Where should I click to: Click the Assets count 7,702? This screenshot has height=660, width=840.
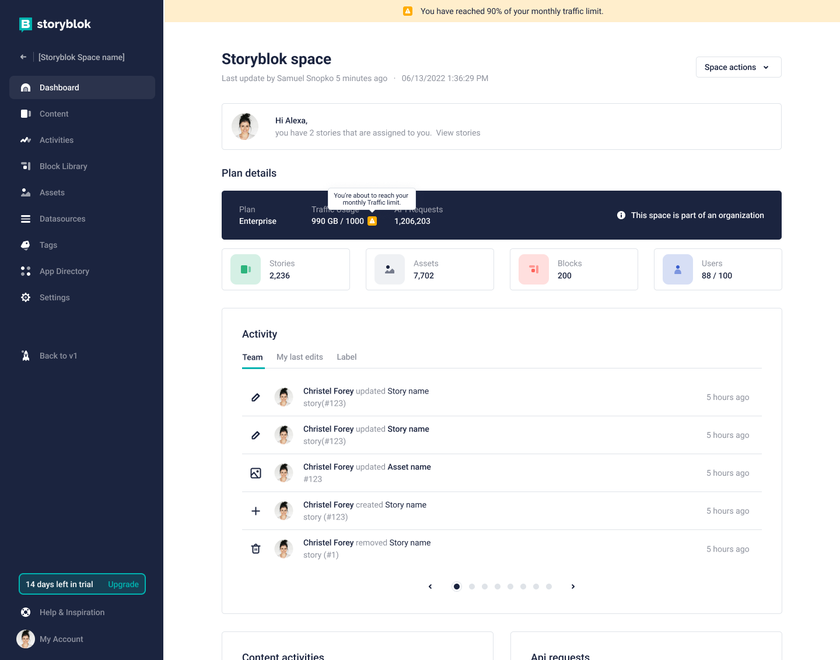pos(424,276)
